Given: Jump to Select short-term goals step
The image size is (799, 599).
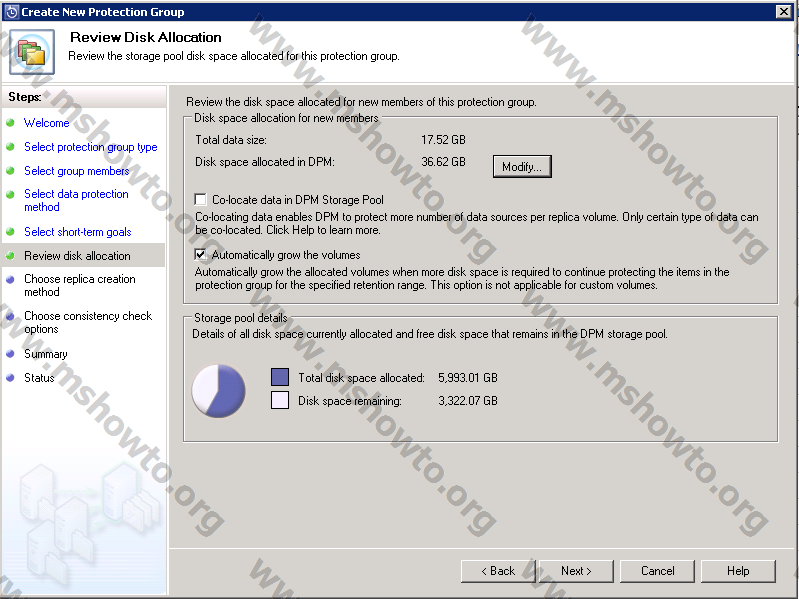Looking at the screenshot, I should pyautogui.click(x=77, y=232).
